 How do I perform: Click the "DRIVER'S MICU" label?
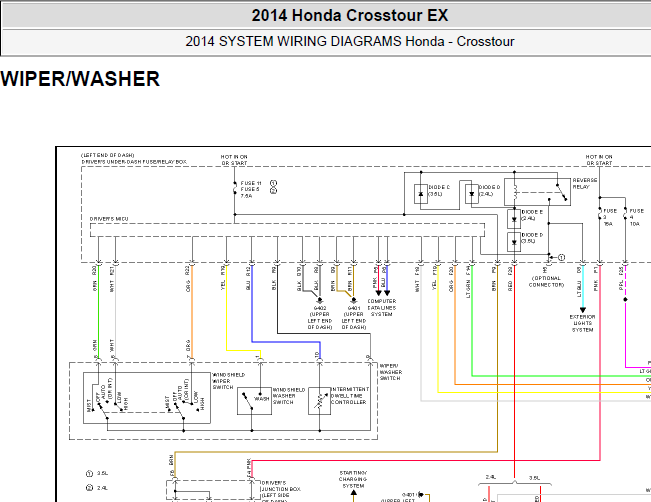[109, 219]
